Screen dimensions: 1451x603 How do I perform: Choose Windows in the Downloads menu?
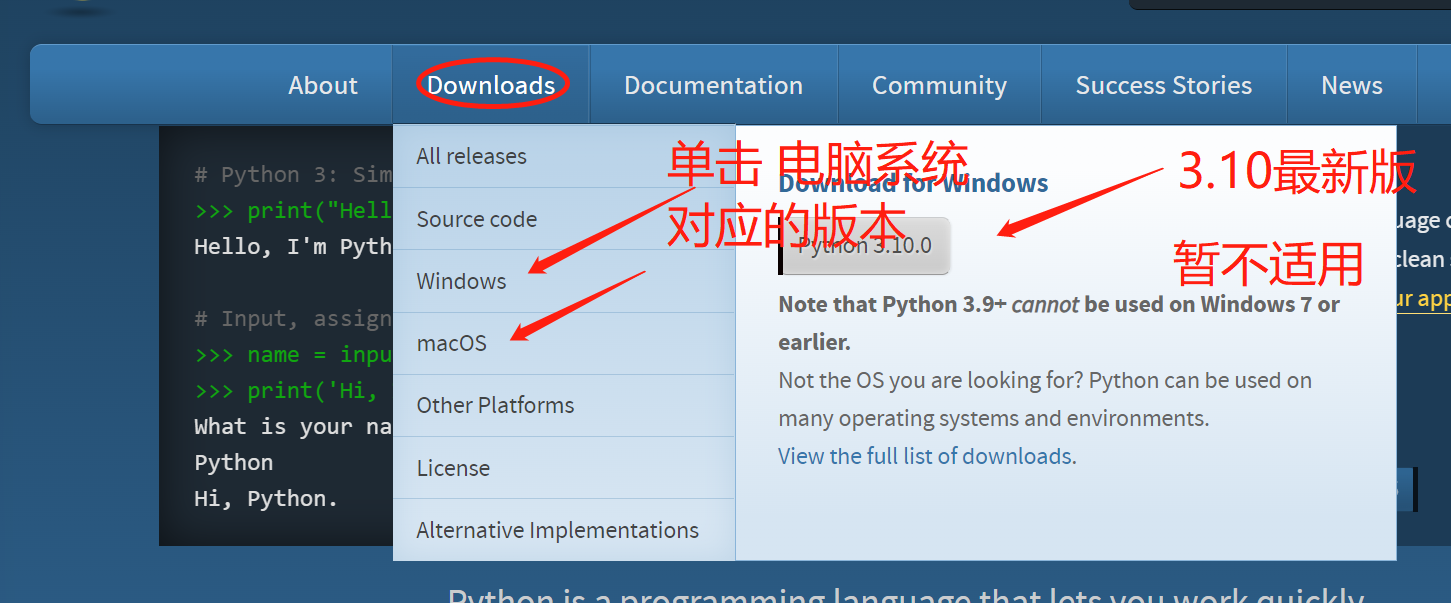coord(564,281)
